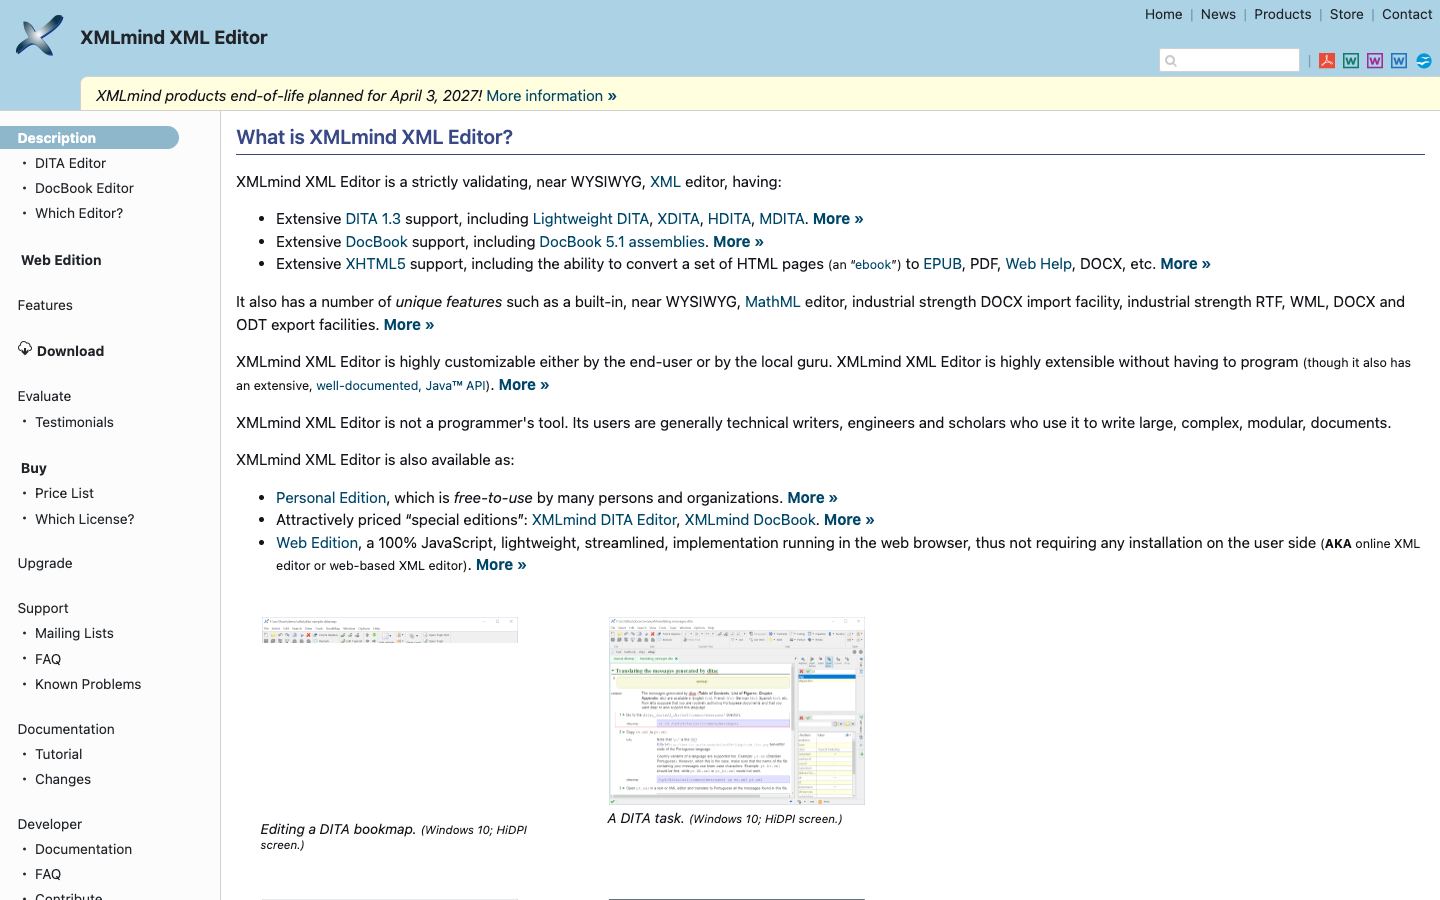The width and height of the screenshot is (1440, 900).
Task: Open the DITA bookmap screenshot thumbnail
Action: [389, 630]
